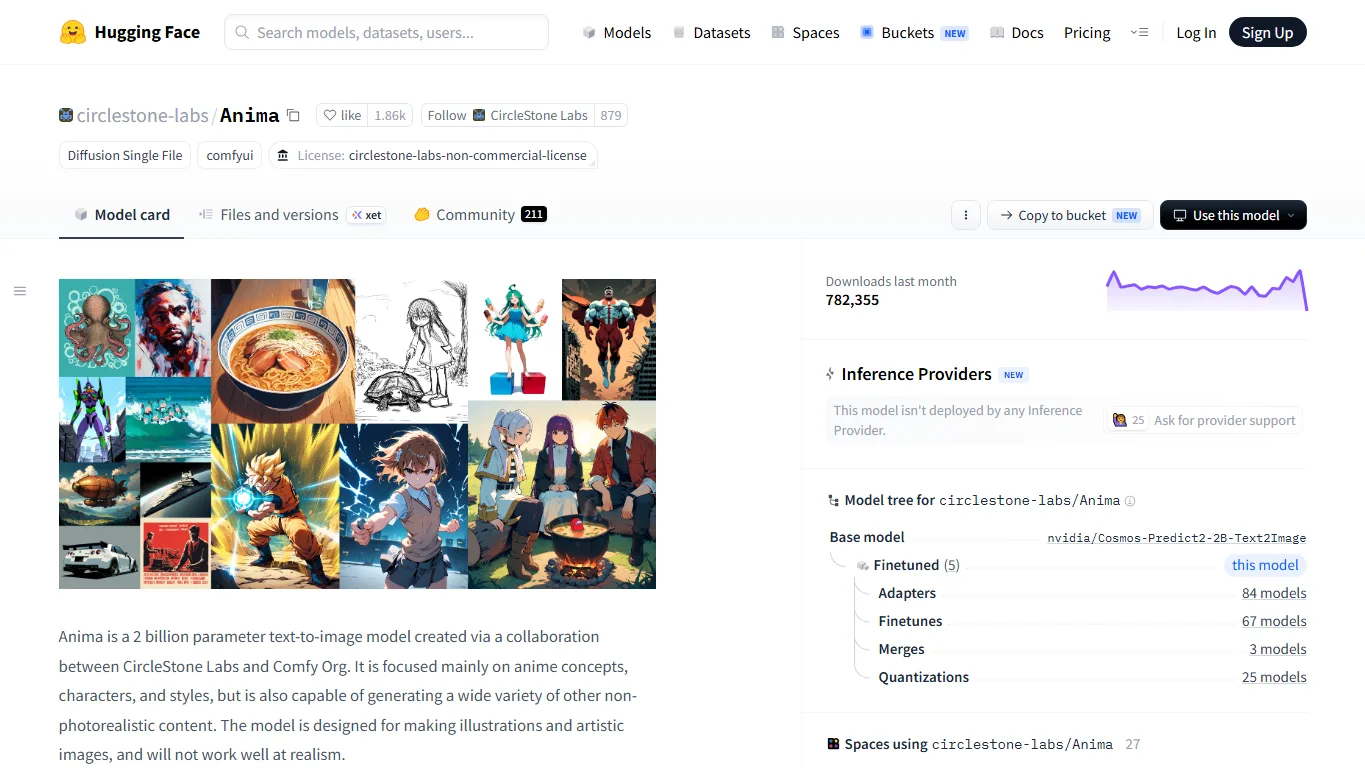This screenshot has height=768, width=1365.
Task: Click the info icon next to Model tree
Action: click(1130, 501)
